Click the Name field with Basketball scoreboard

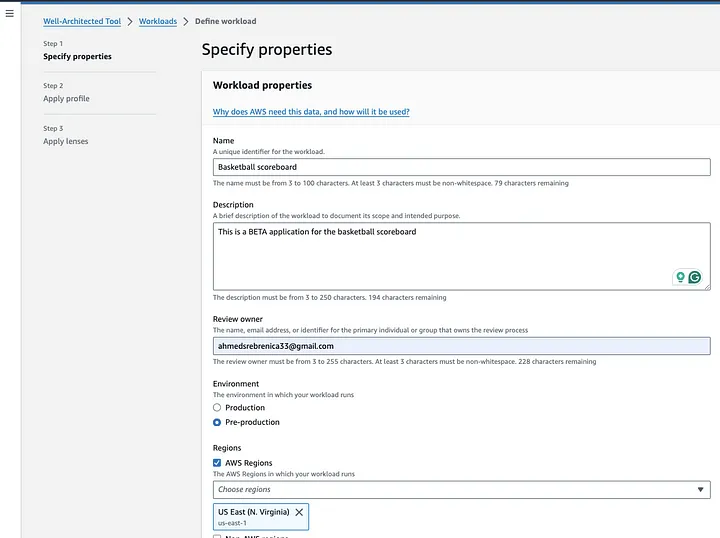pyautogui.click(x=461, y=167)
